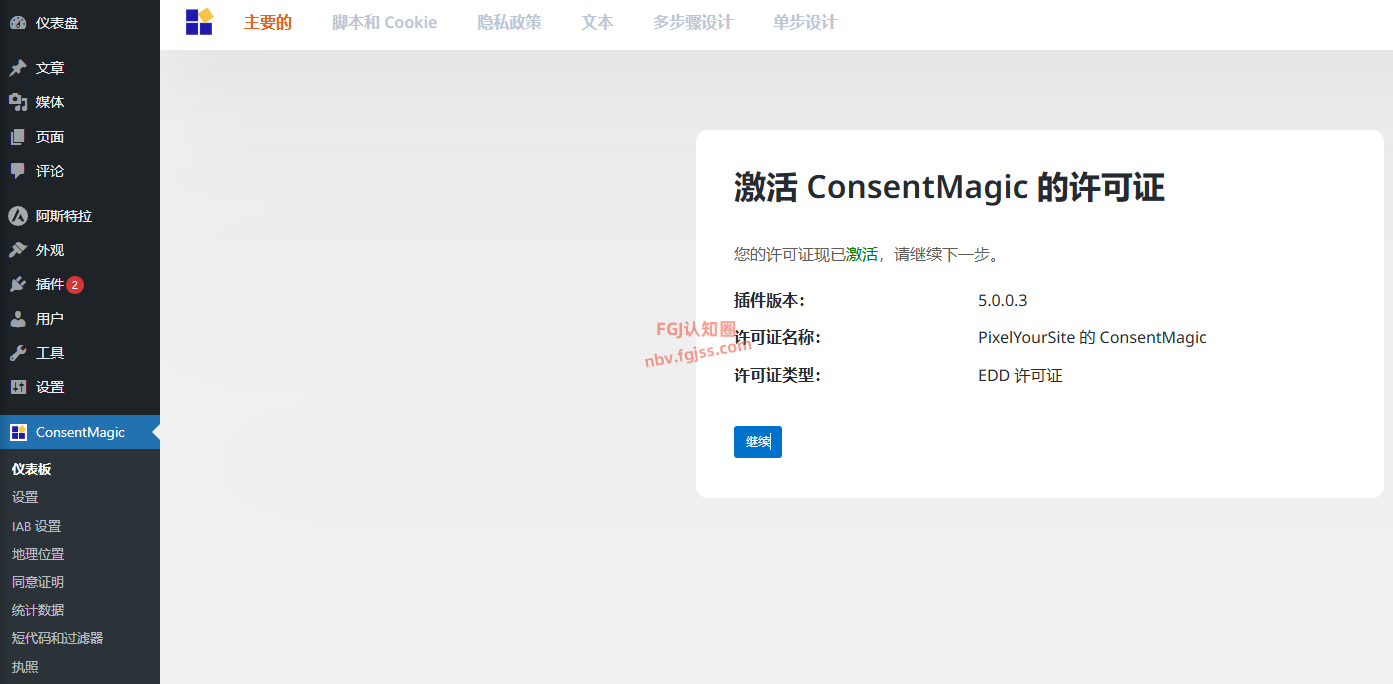
Task: Switch to the 脚本和 Cookie tab
Action: click(x=385, y=22)
